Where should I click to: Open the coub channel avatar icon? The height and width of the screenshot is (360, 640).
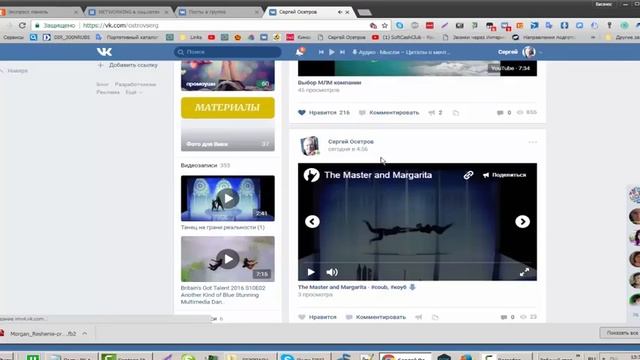pos(311,175)
